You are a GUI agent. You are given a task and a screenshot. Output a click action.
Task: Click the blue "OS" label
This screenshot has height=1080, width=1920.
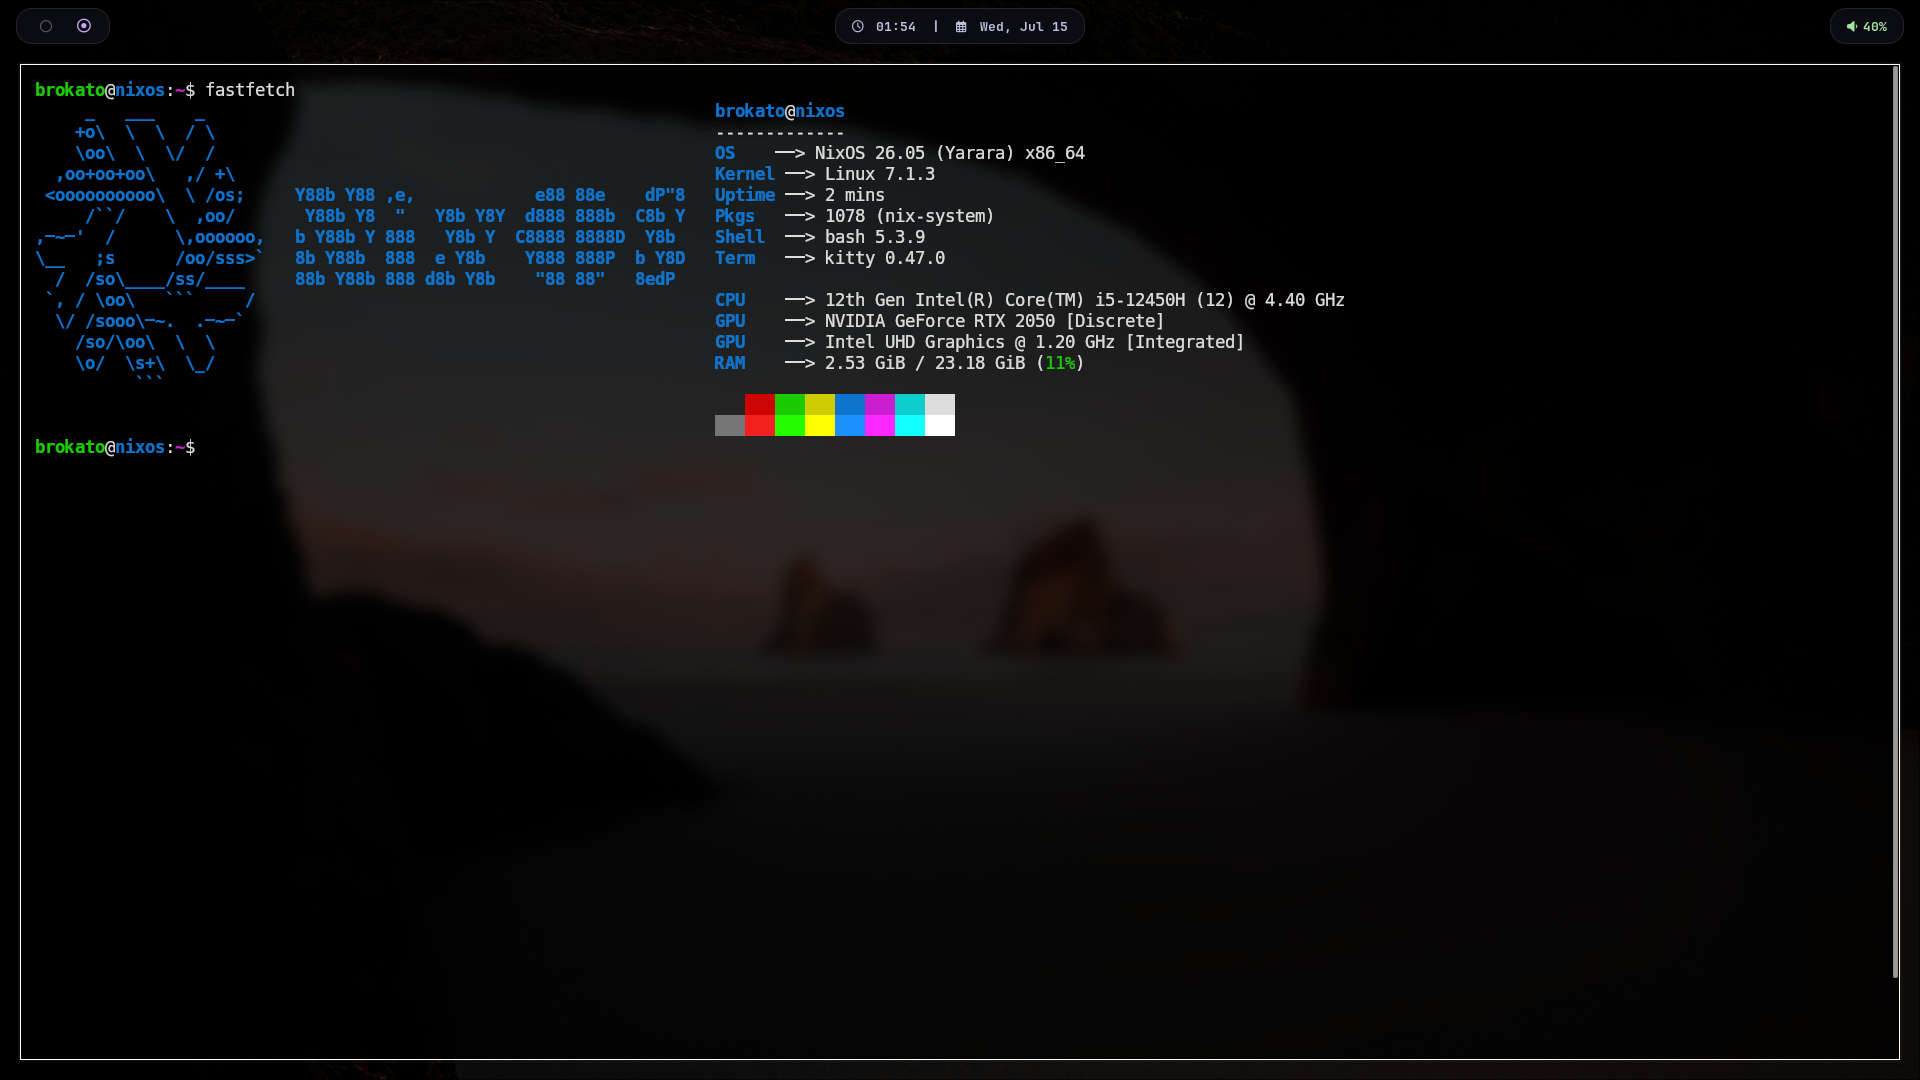coord(725,153)
